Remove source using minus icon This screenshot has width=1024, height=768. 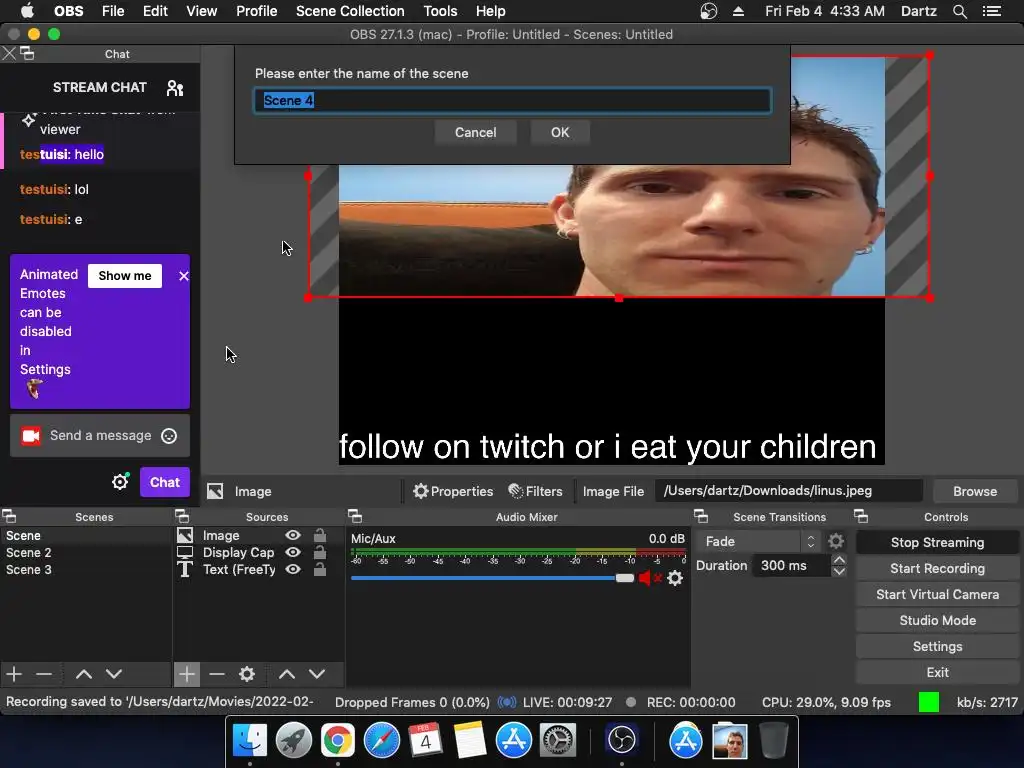pyautogui.click(x=217, y=673)
